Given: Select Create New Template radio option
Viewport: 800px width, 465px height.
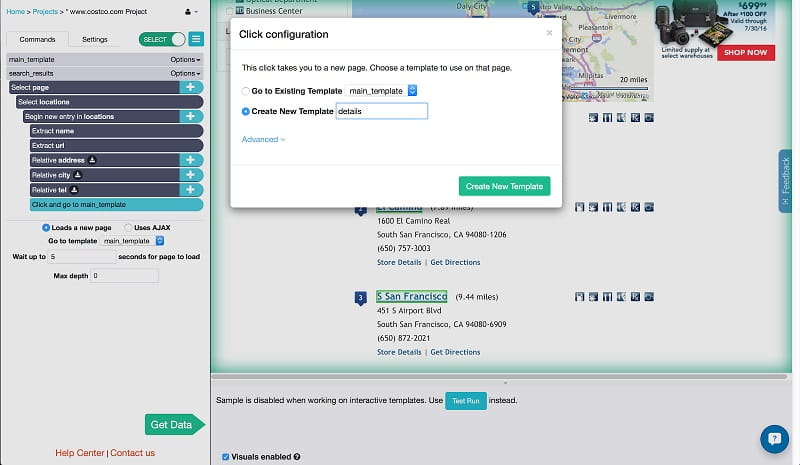Looking at the screenshot, I should click(245, 111).
